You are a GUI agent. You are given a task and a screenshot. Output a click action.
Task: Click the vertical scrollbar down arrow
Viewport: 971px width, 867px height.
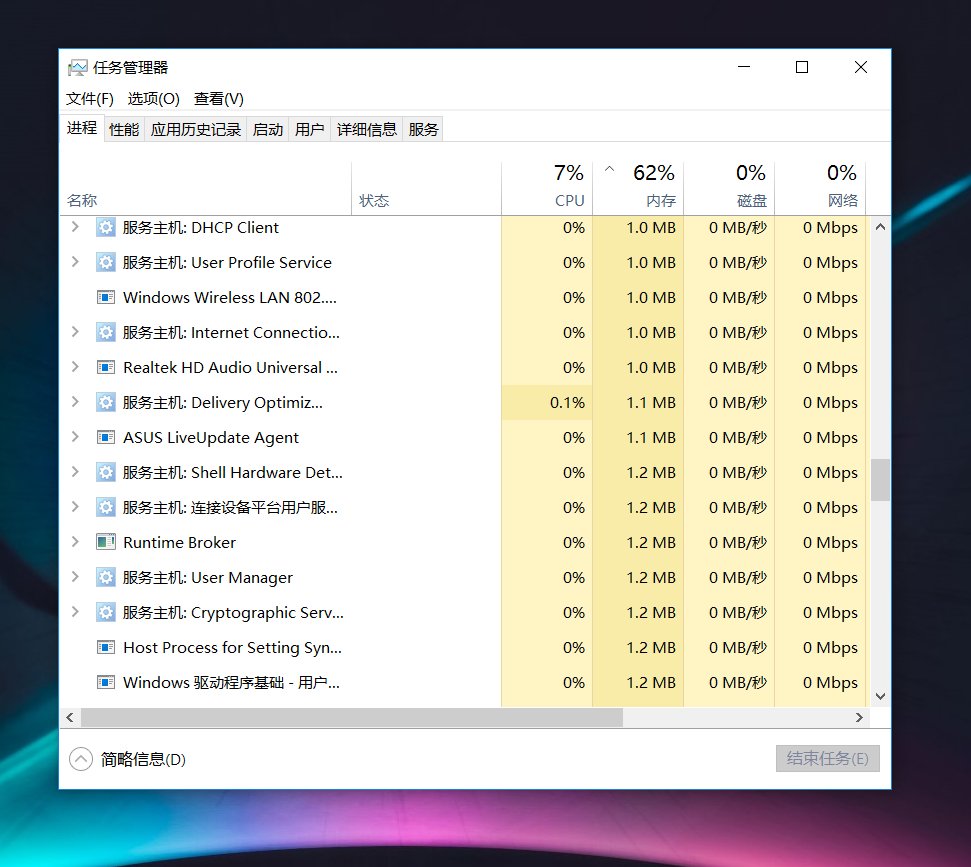[x=880, y=697]
